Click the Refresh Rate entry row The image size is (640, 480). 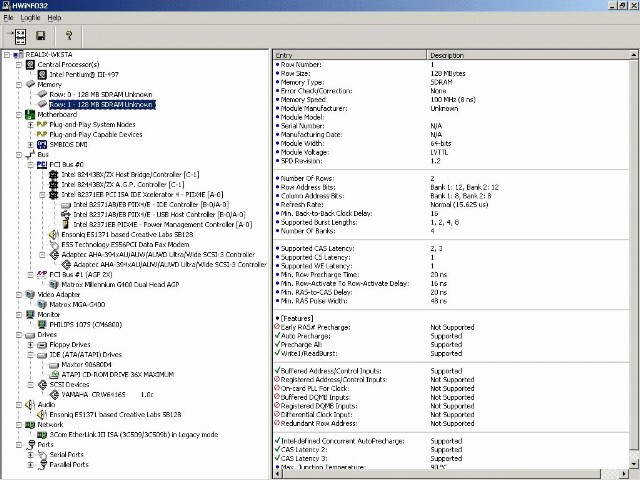[451, 204]
